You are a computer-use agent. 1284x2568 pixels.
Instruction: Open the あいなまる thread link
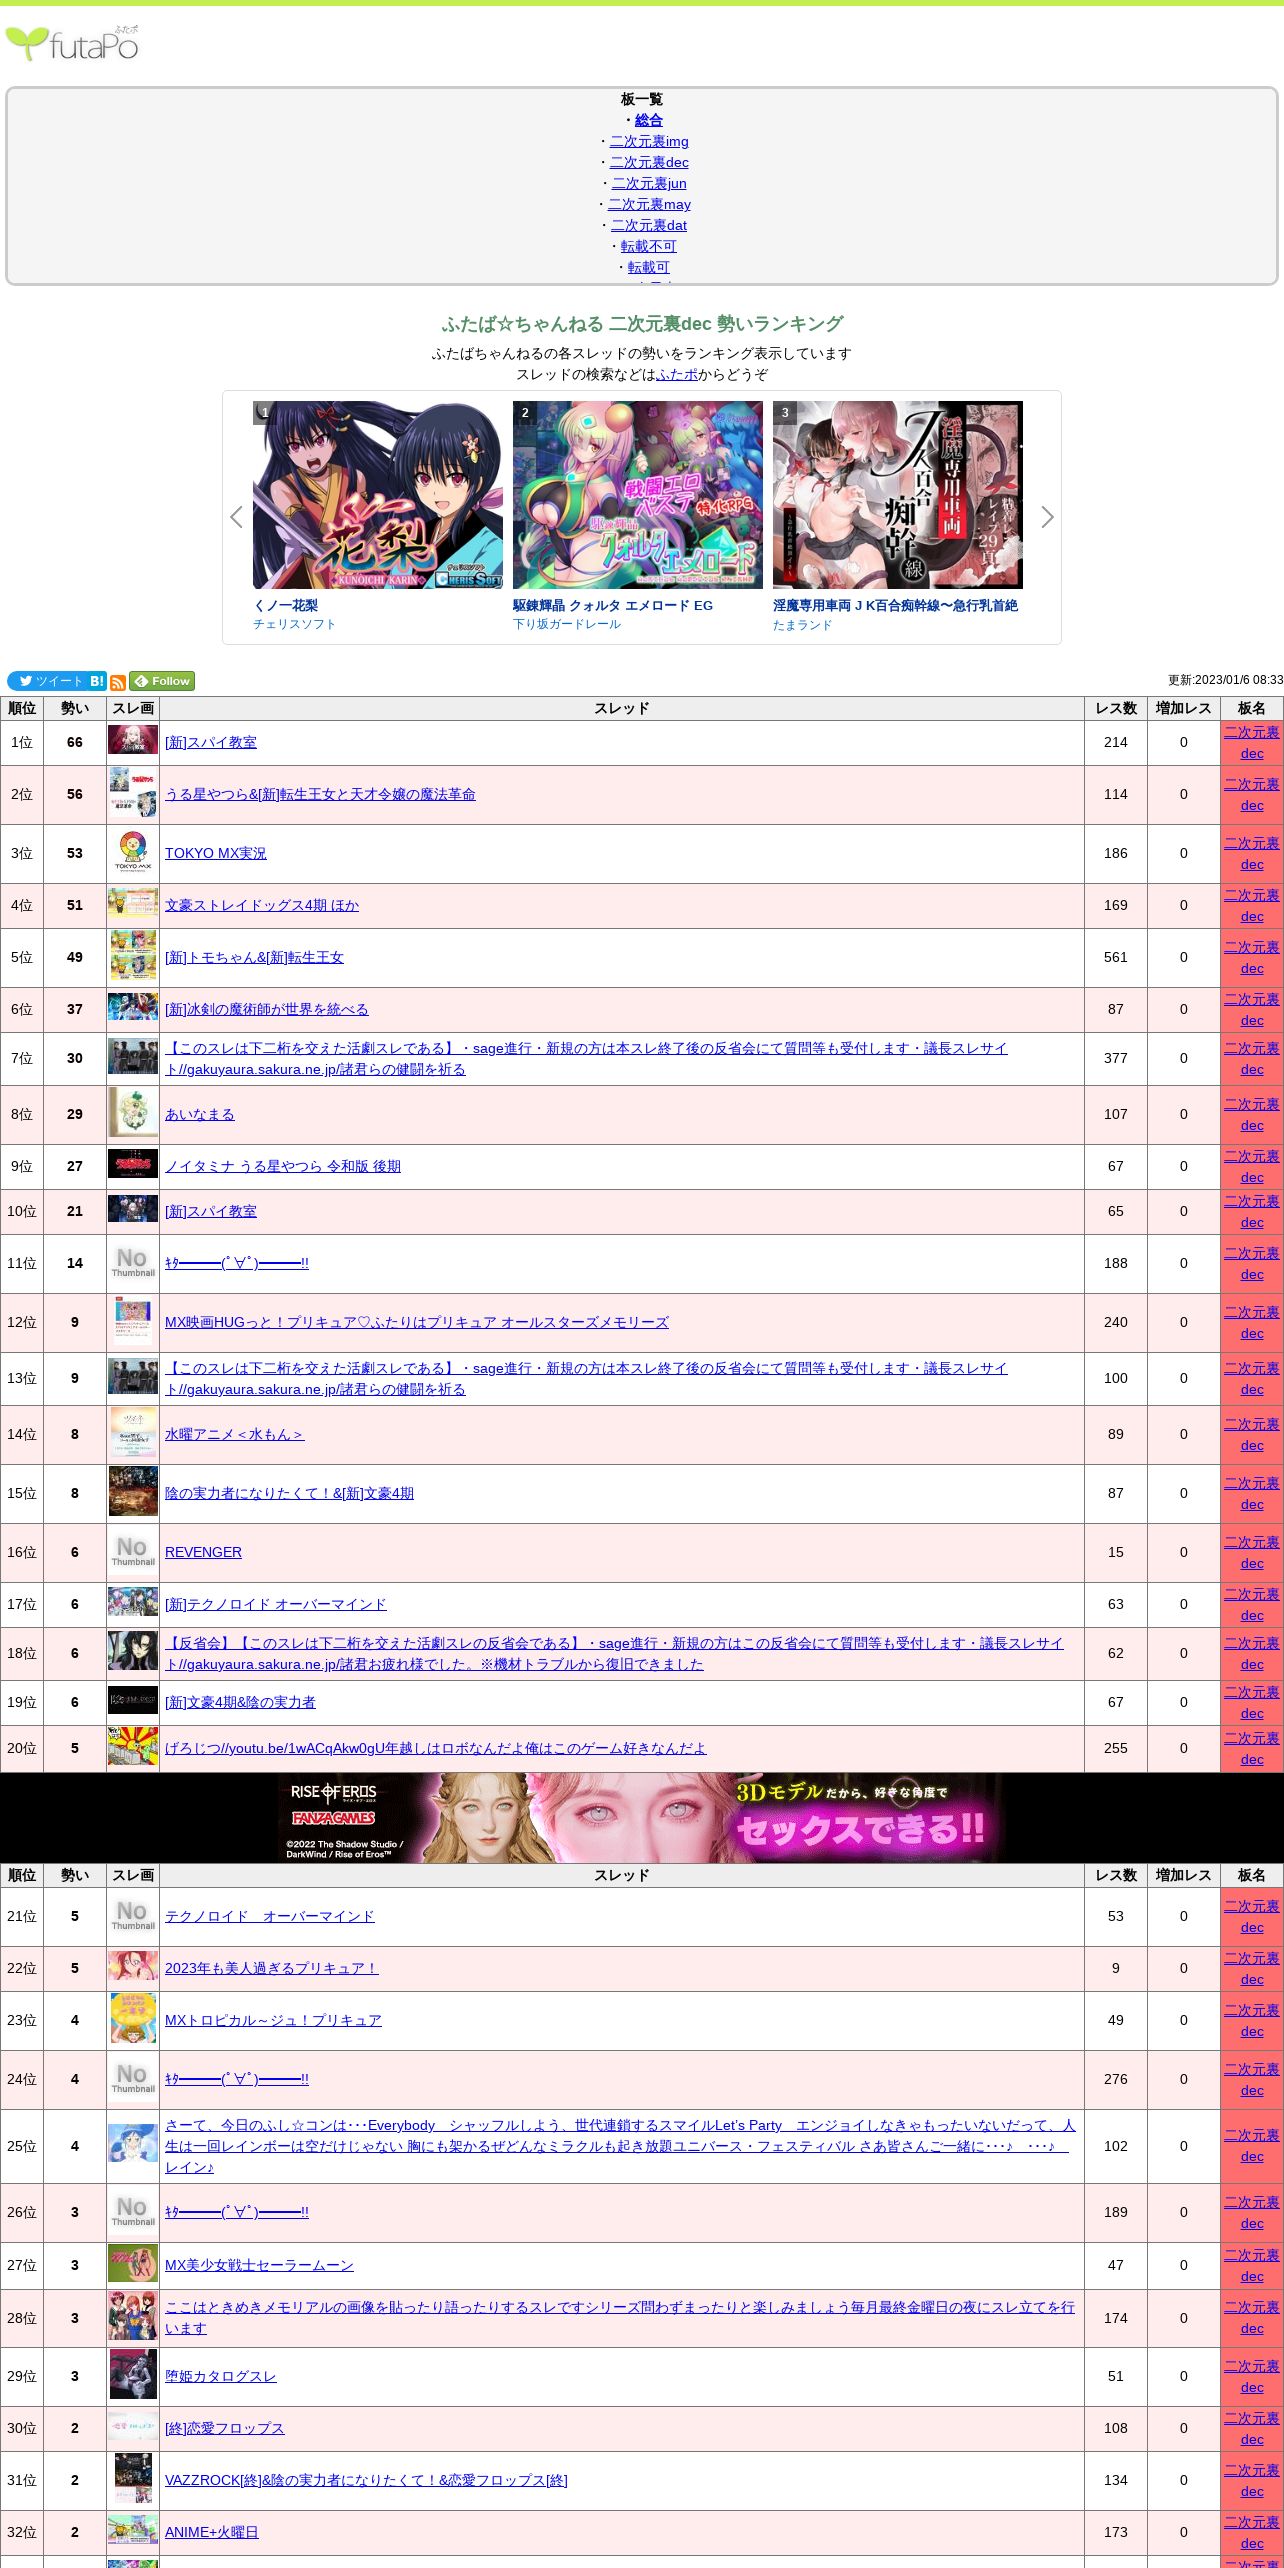(200, 1114)
